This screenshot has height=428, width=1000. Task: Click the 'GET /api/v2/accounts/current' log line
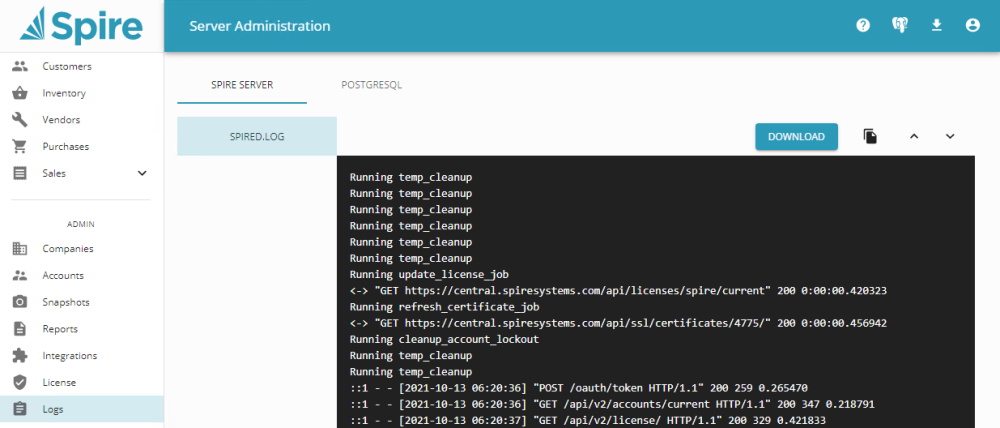[x=612, y=404]
